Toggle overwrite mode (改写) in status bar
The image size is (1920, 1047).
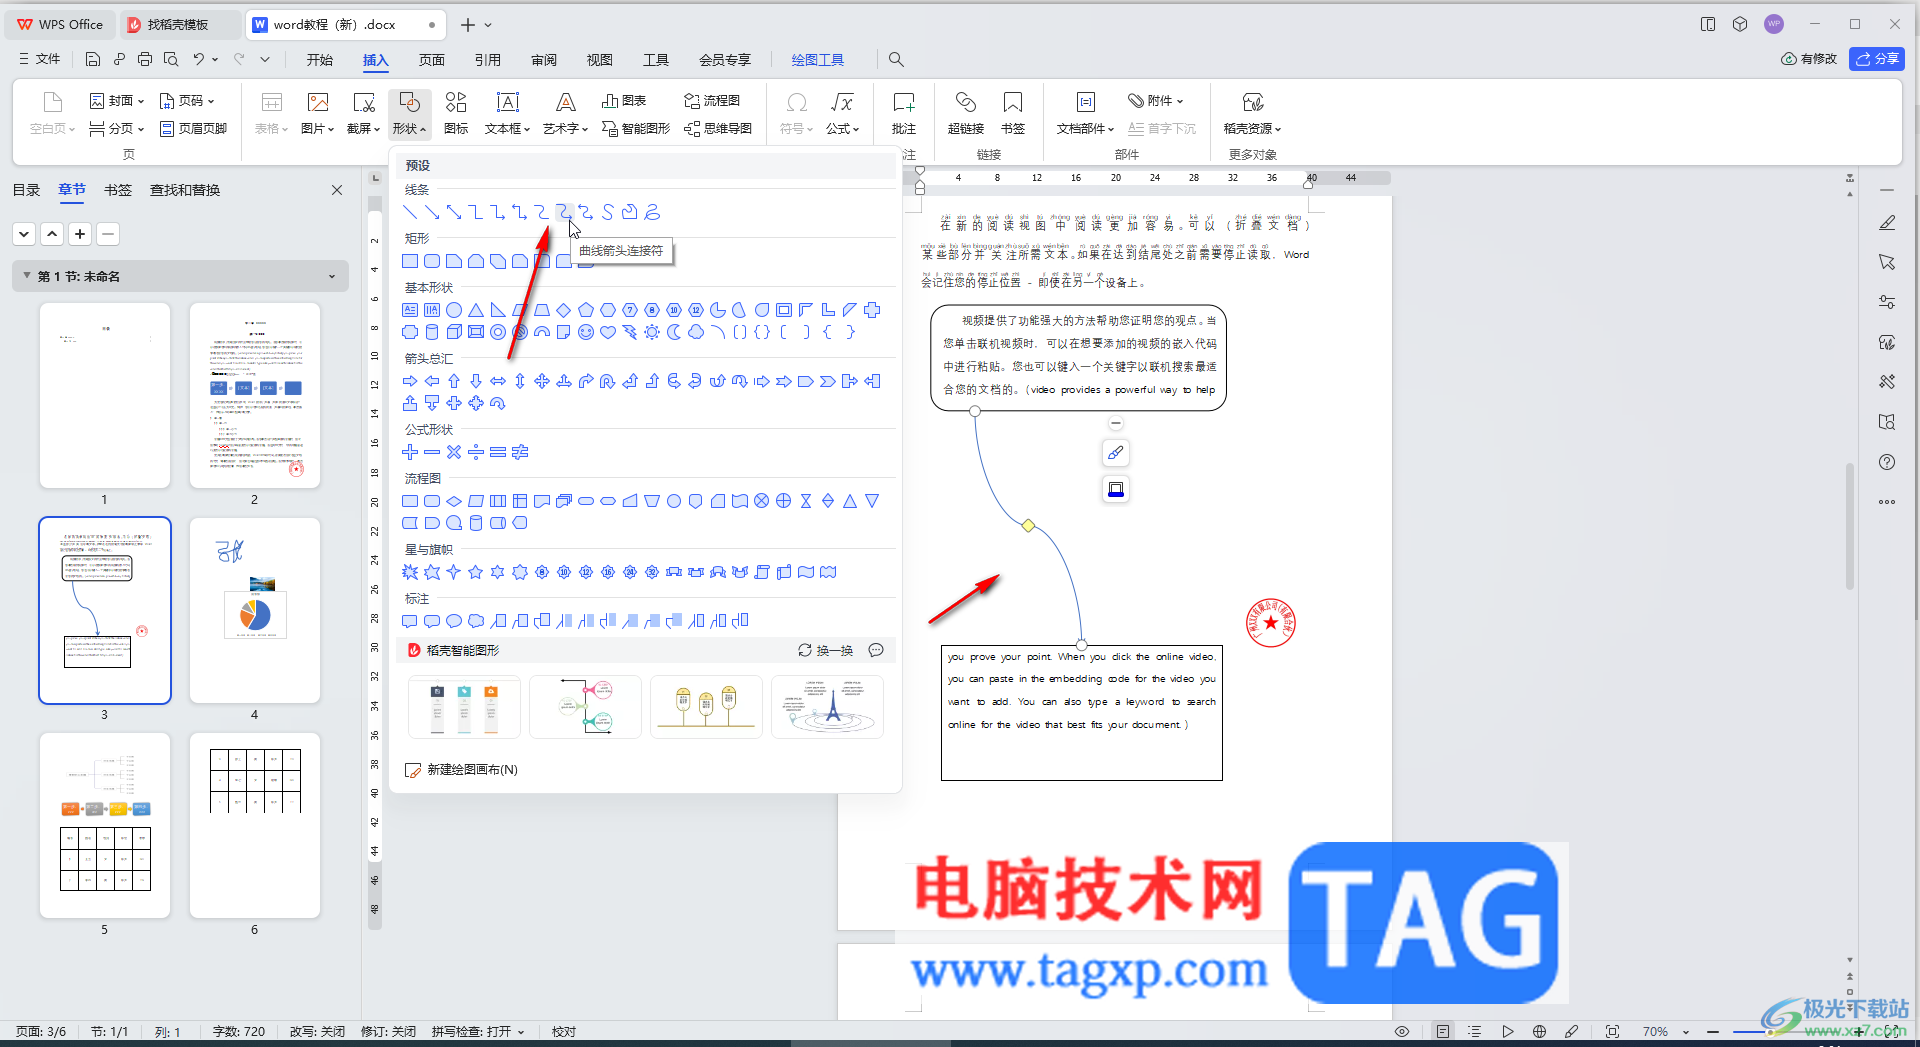pyautogui.click(x=317, y=1031)
